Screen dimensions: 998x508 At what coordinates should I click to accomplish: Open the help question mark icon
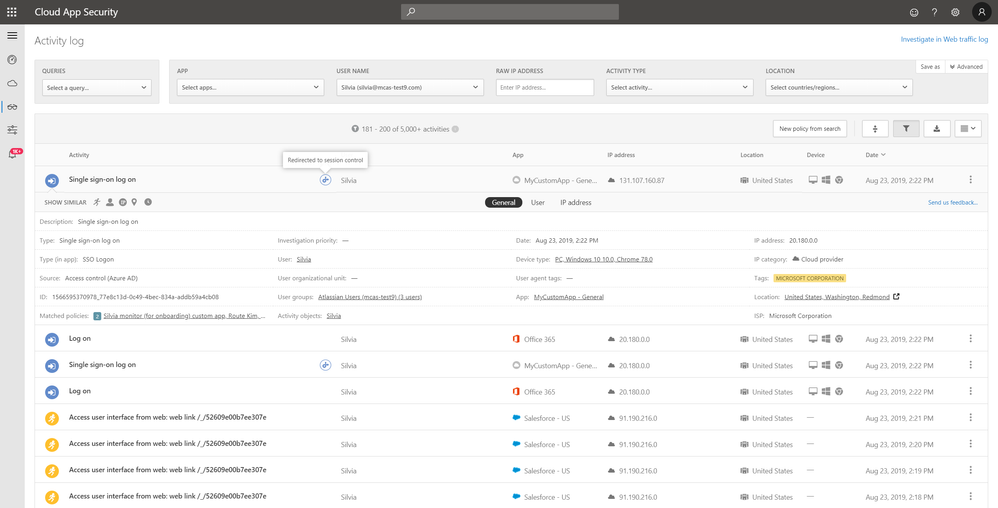coord(934,12)
